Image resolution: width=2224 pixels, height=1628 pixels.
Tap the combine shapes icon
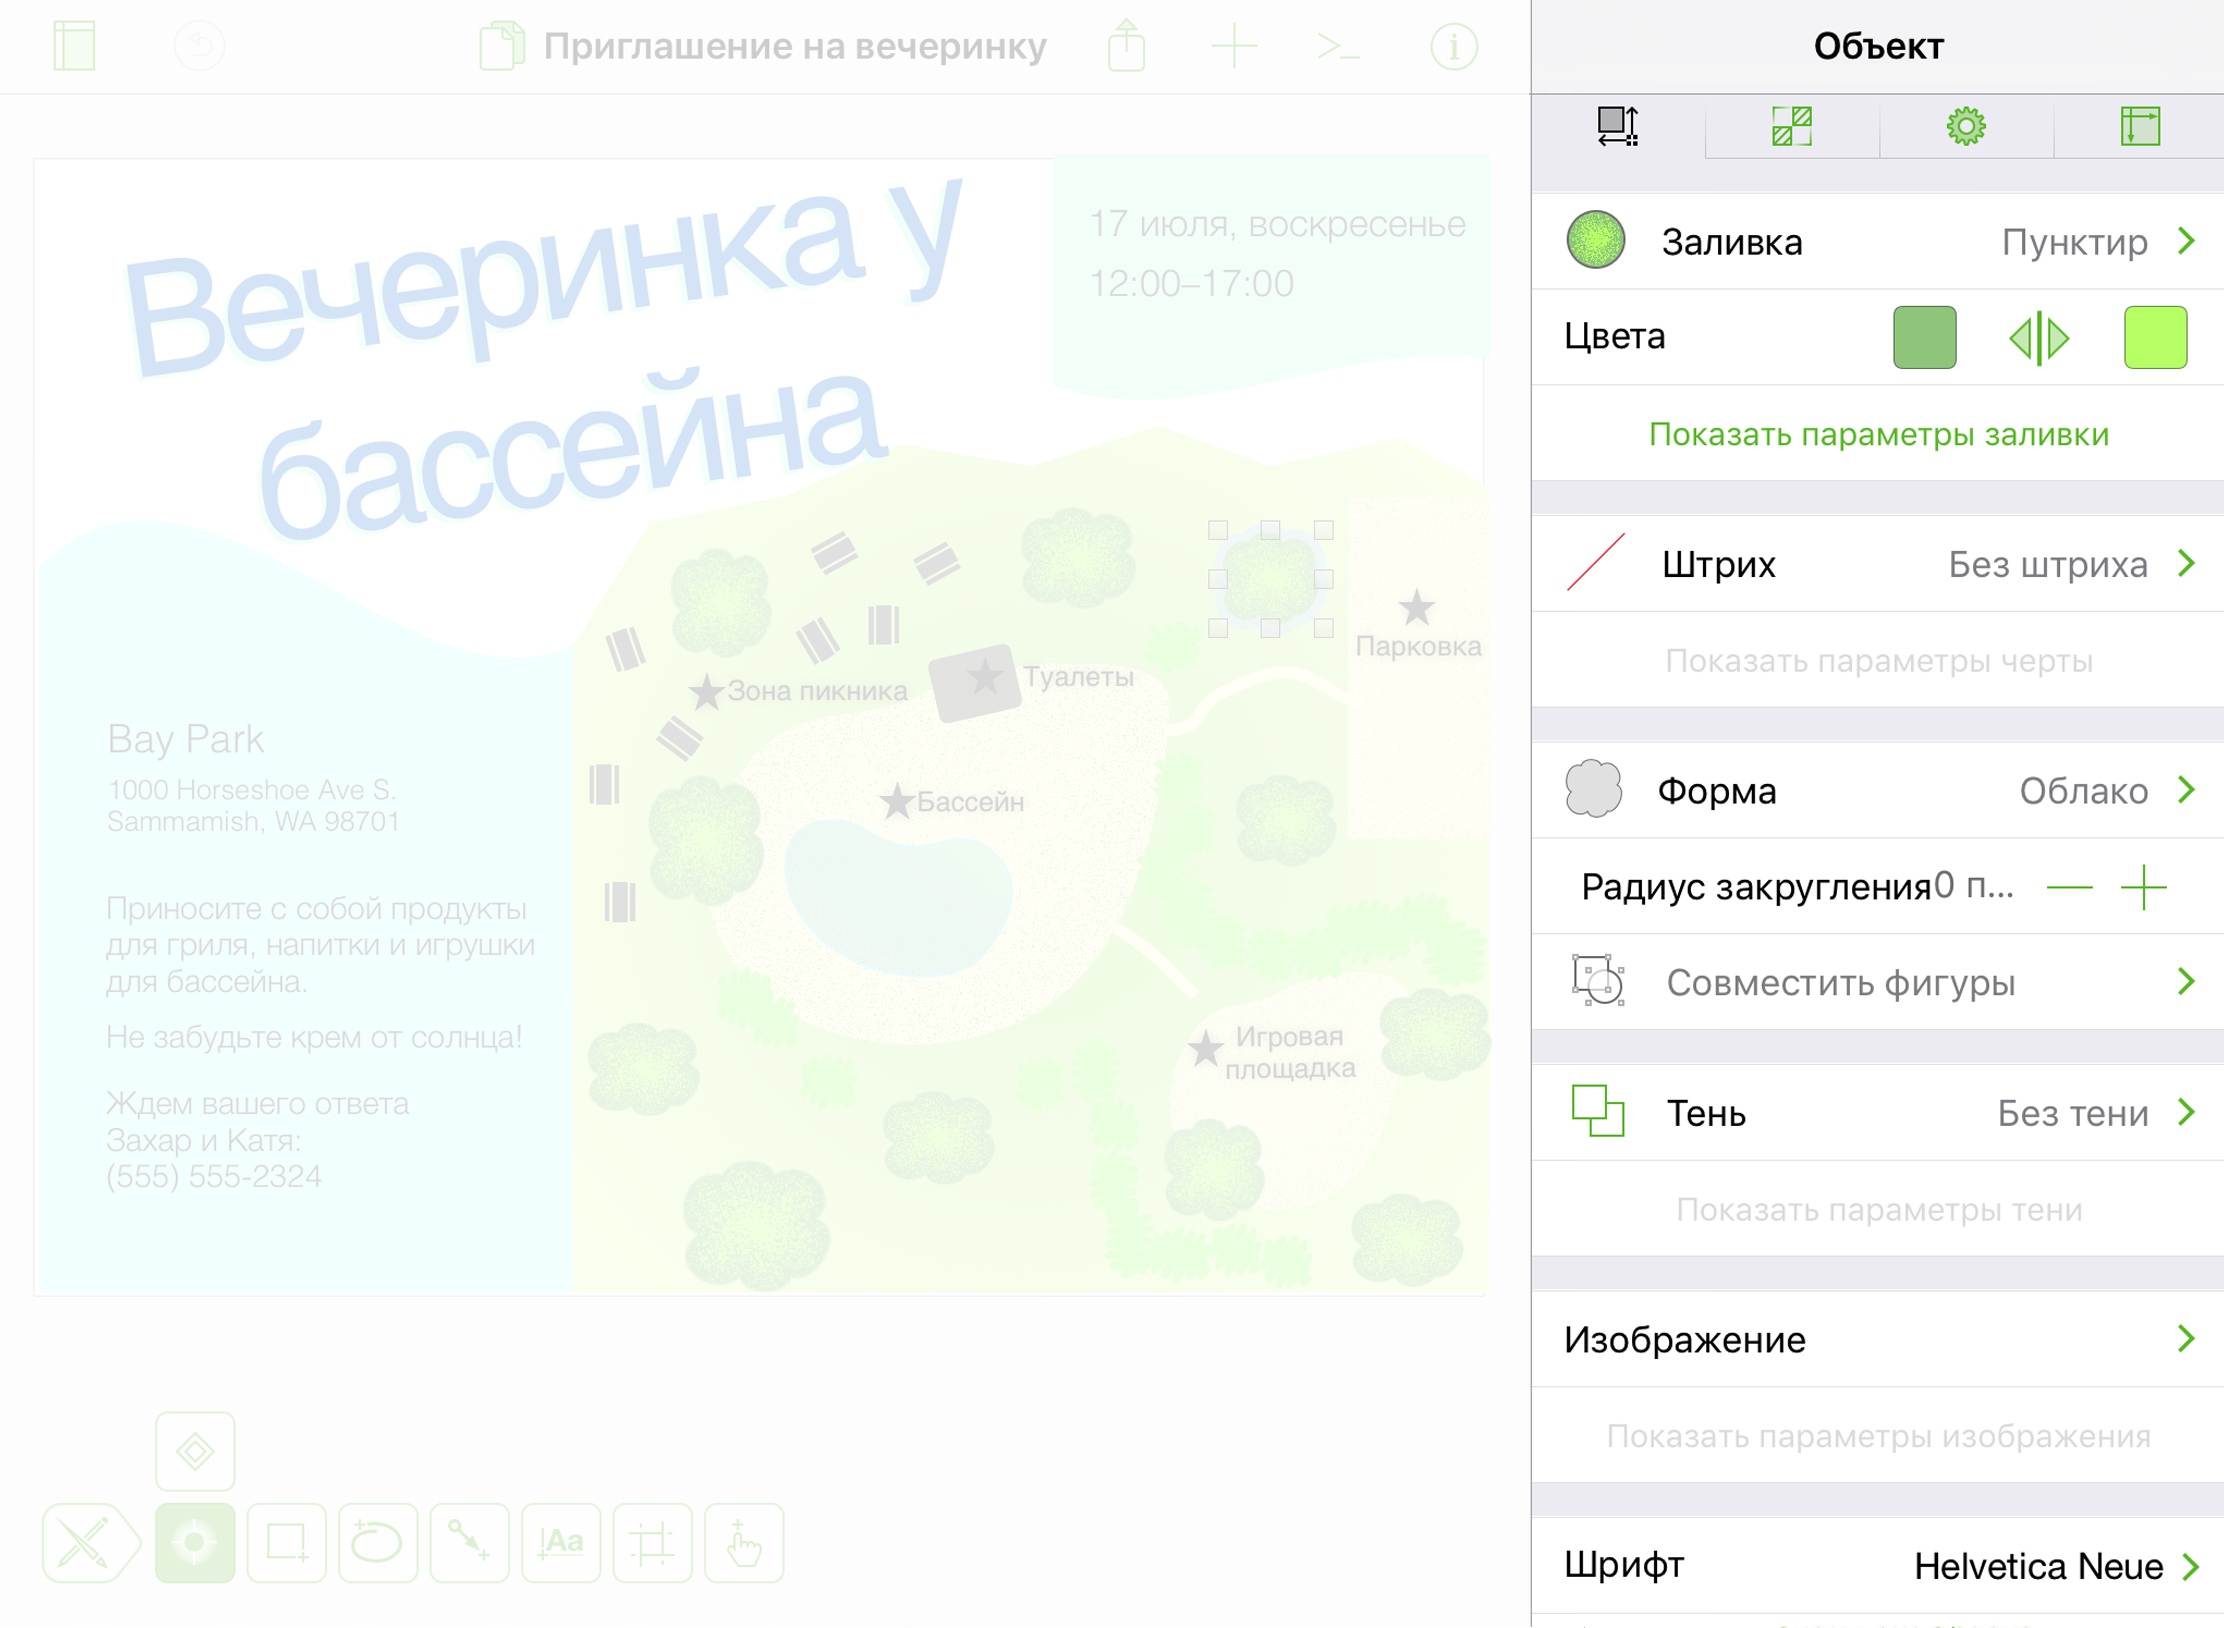pos(1597,980)
